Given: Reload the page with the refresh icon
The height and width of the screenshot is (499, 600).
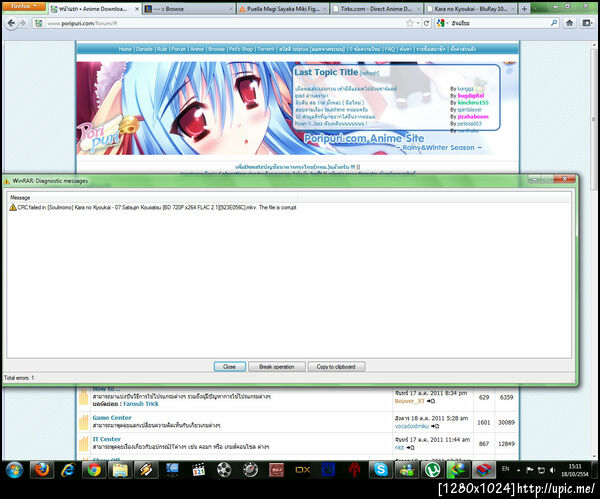Looking at the screenshot, I should [426, 23].
